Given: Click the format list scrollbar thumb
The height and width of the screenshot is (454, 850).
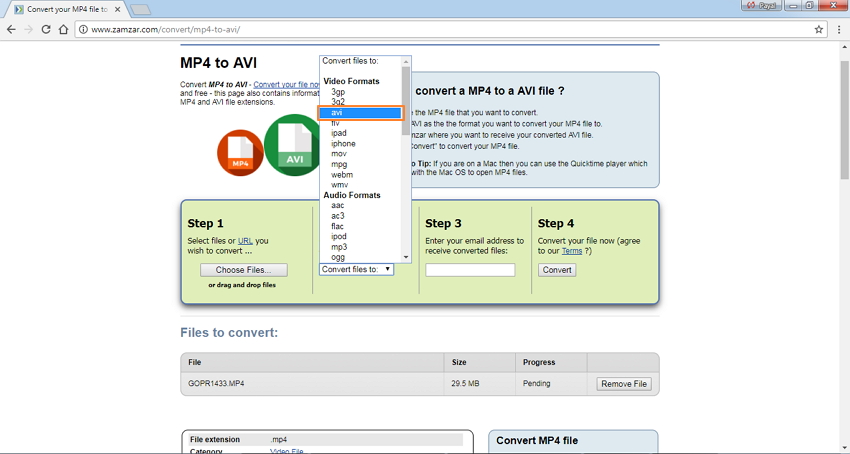Looking at the screenshot, I should click(x=405, y=100).
